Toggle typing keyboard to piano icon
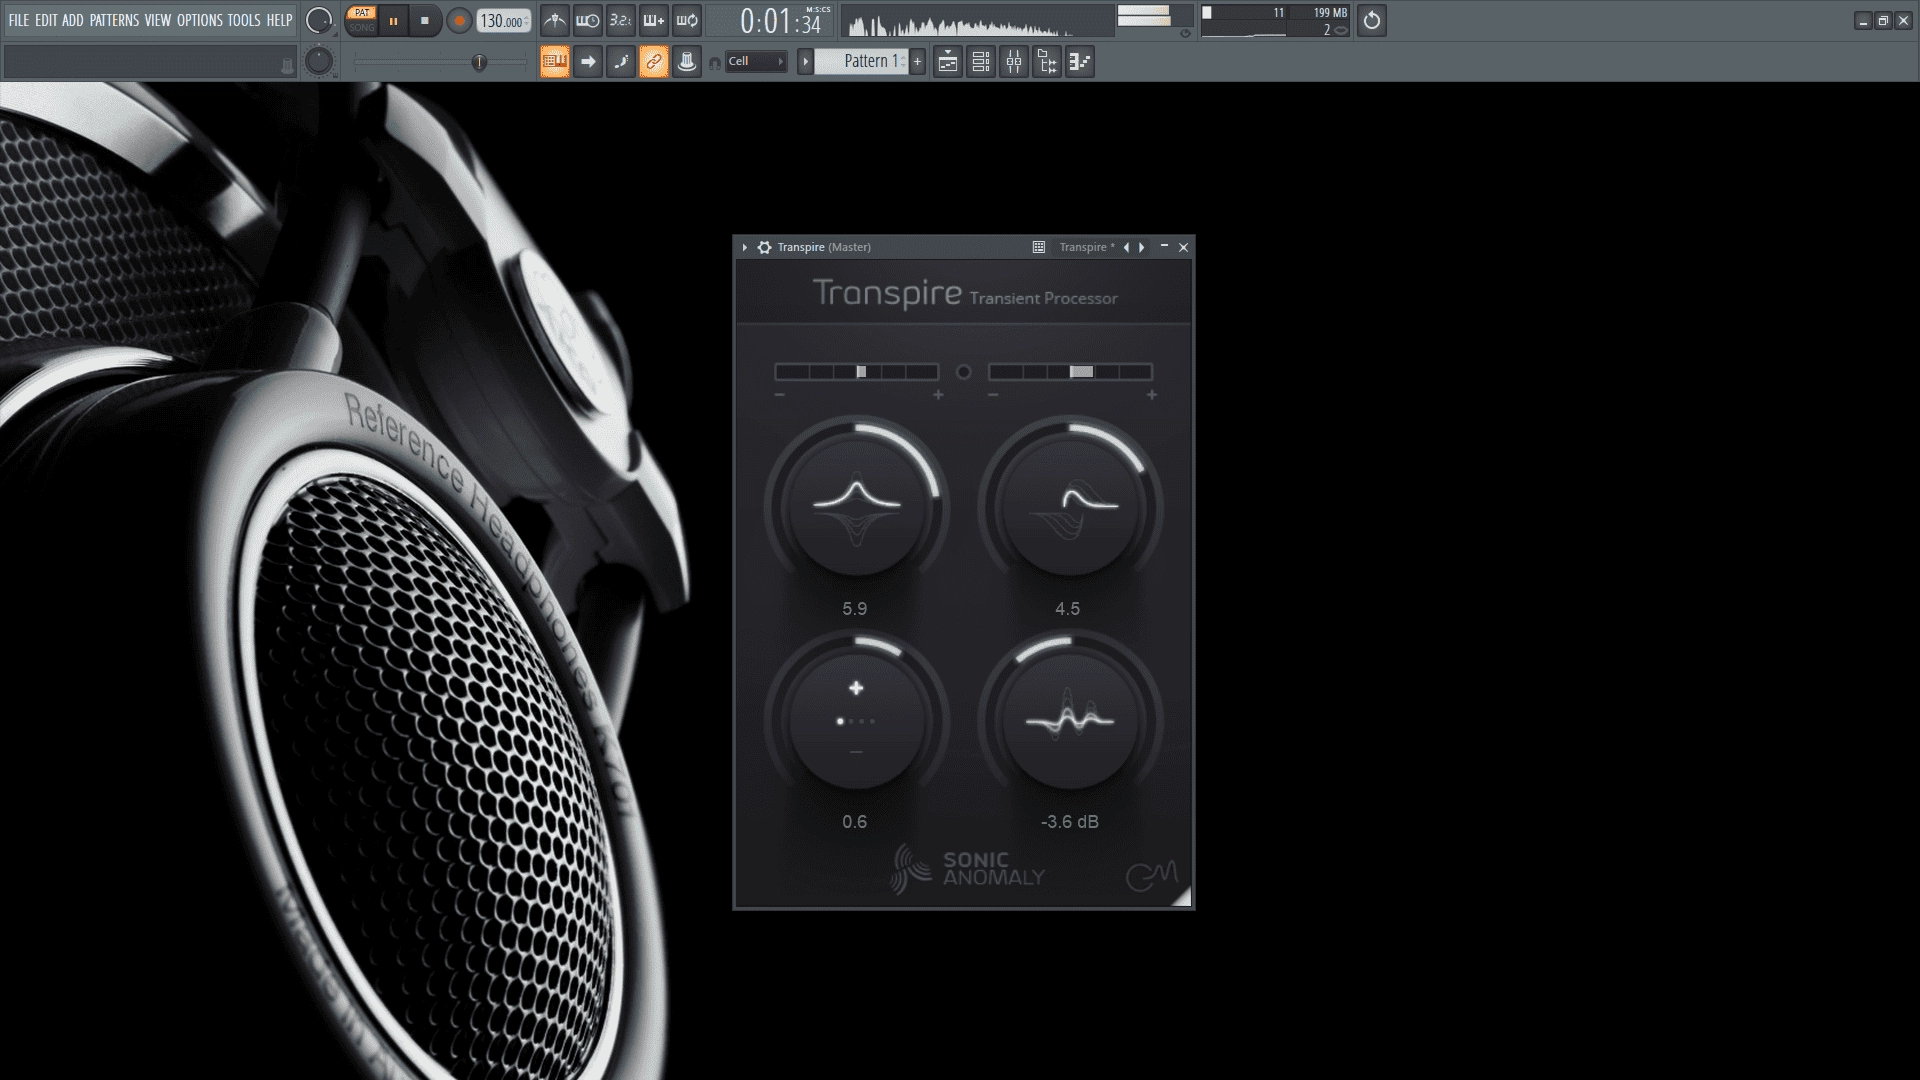The image size is (1920, 1080). (555, 62)
